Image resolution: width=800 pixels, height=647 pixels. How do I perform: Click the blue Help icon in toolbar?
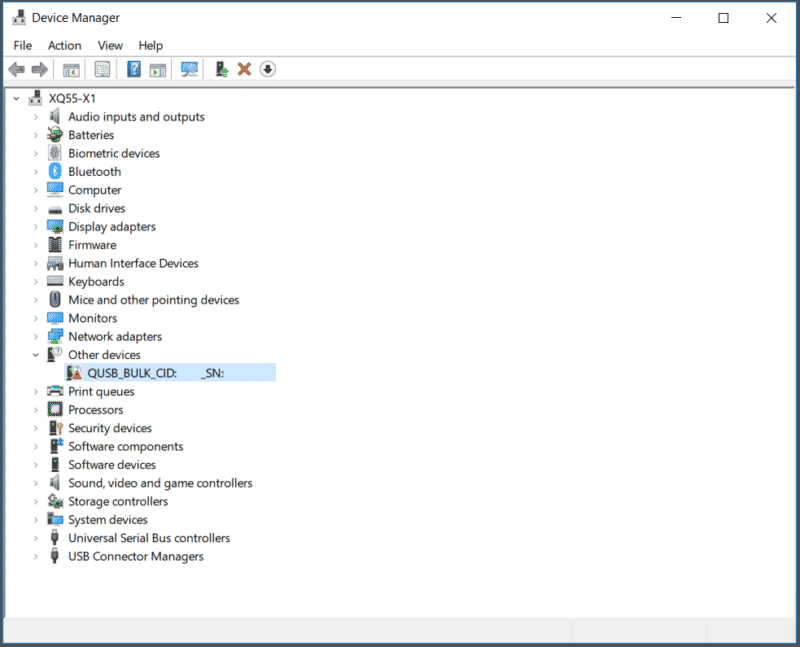coord(133,69)
